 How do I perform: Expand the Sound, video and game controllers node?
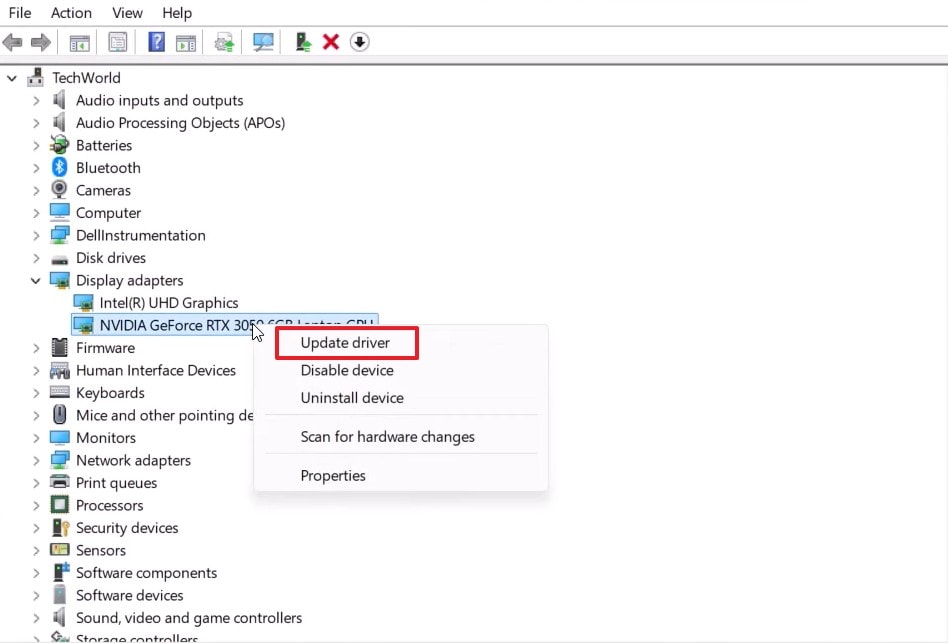tap(37, 618)
